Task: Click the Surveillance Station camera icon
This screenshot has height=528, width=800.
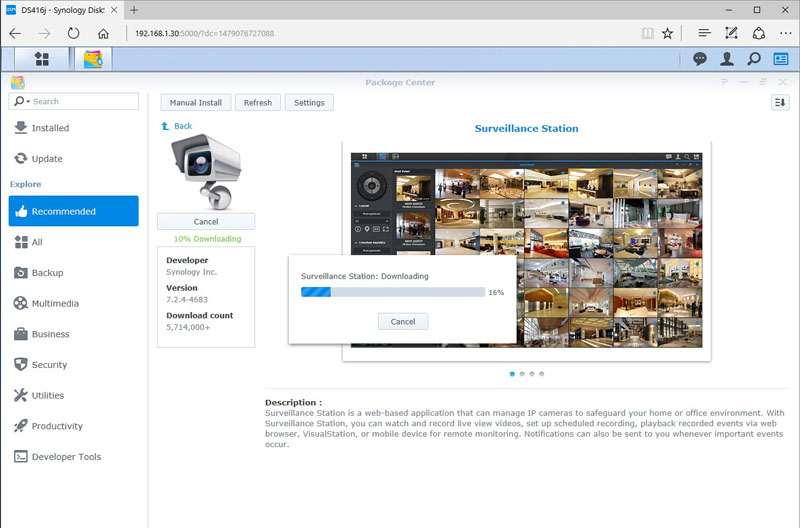Action: (206, 172)
